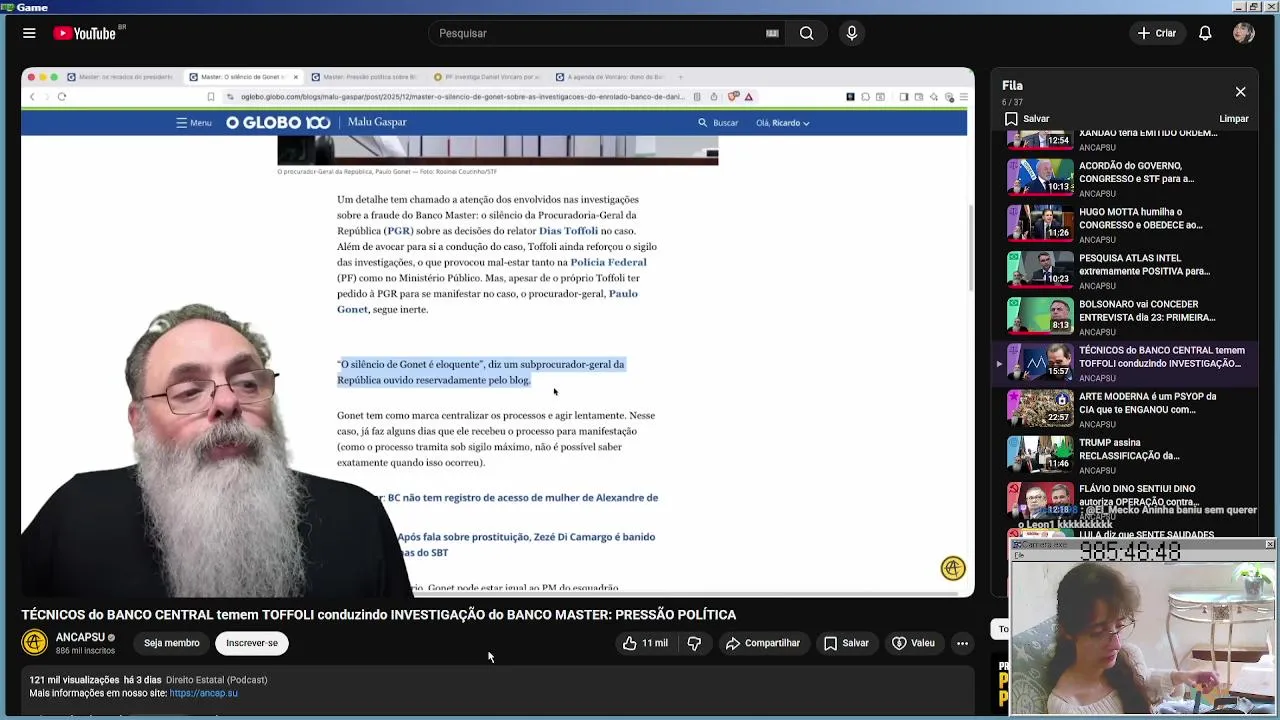Open the Compartilhar share dialog
Viewport: 1280px width, 720px height.
coord(763,643)
